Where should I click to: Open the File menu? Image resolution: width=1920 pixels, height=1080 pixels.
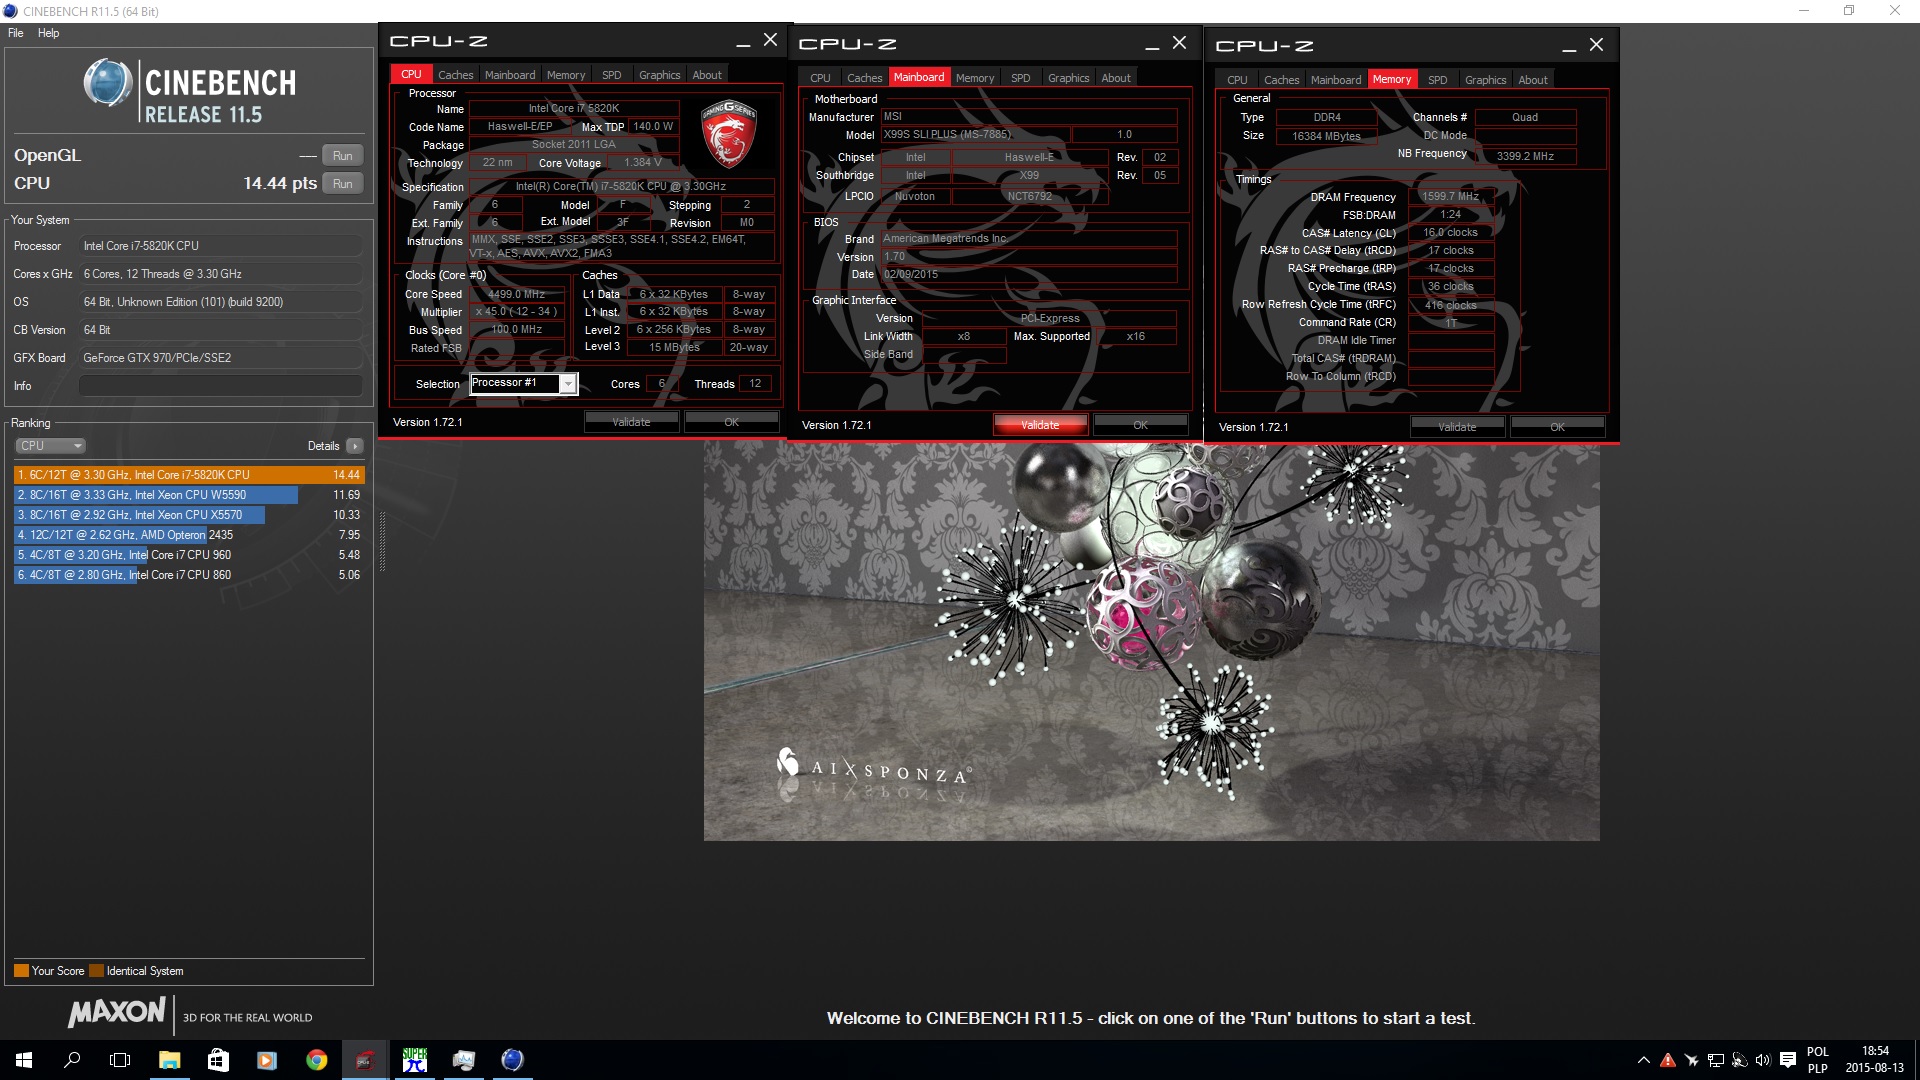16,33
